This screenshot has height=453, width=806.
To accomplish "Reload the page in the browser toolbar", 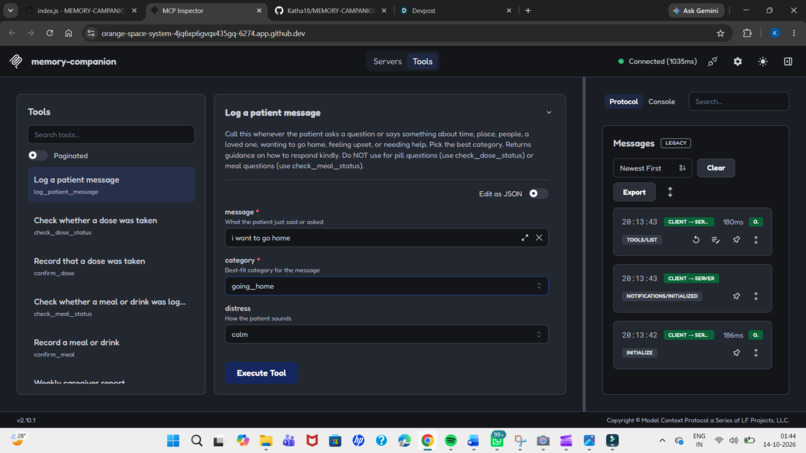I will pyautogui.click(x=49, y=33).
